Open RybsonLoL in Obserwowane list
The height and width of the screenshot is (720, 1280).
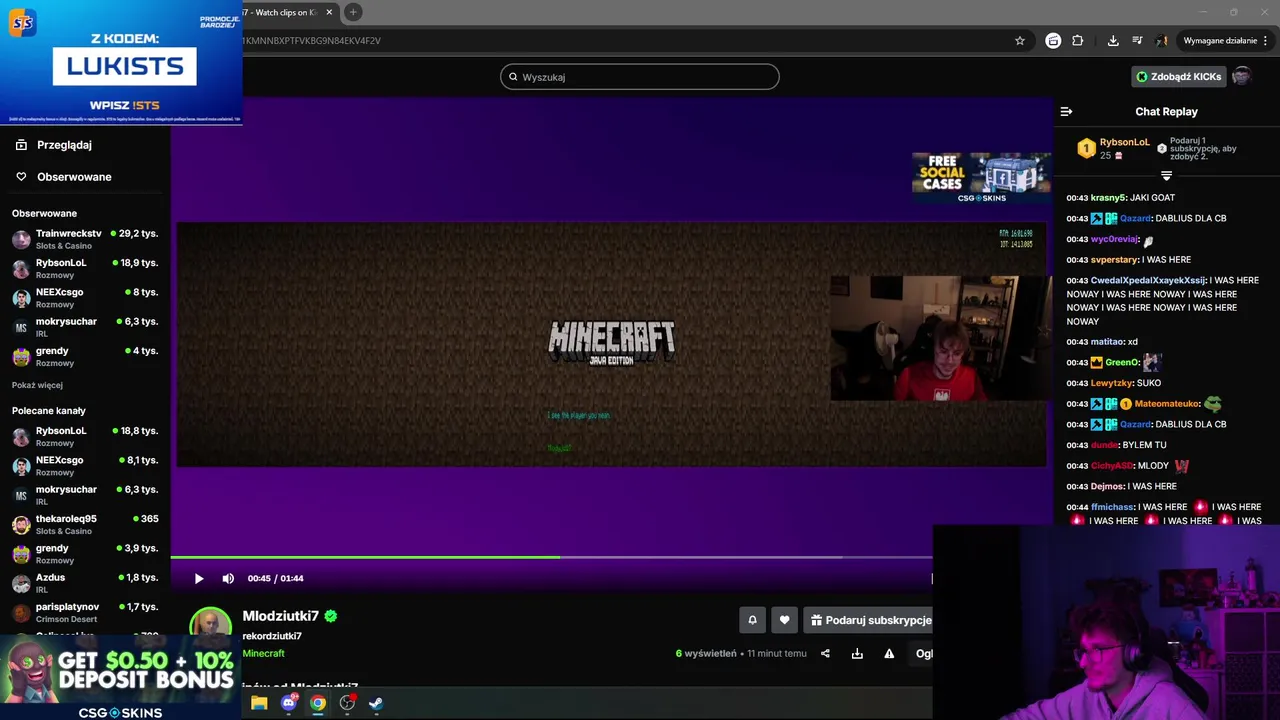tap(85, 268)
